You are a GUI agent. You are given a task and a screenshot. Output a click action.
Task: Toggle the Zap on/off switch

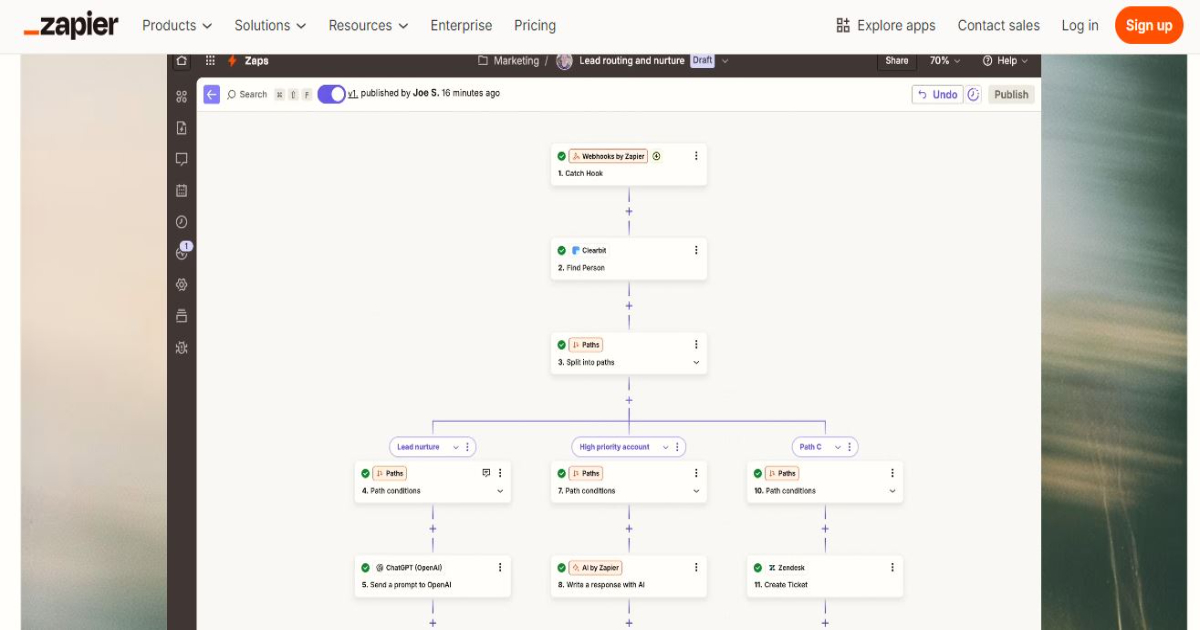pyautogui.click(x=331, y=94)
